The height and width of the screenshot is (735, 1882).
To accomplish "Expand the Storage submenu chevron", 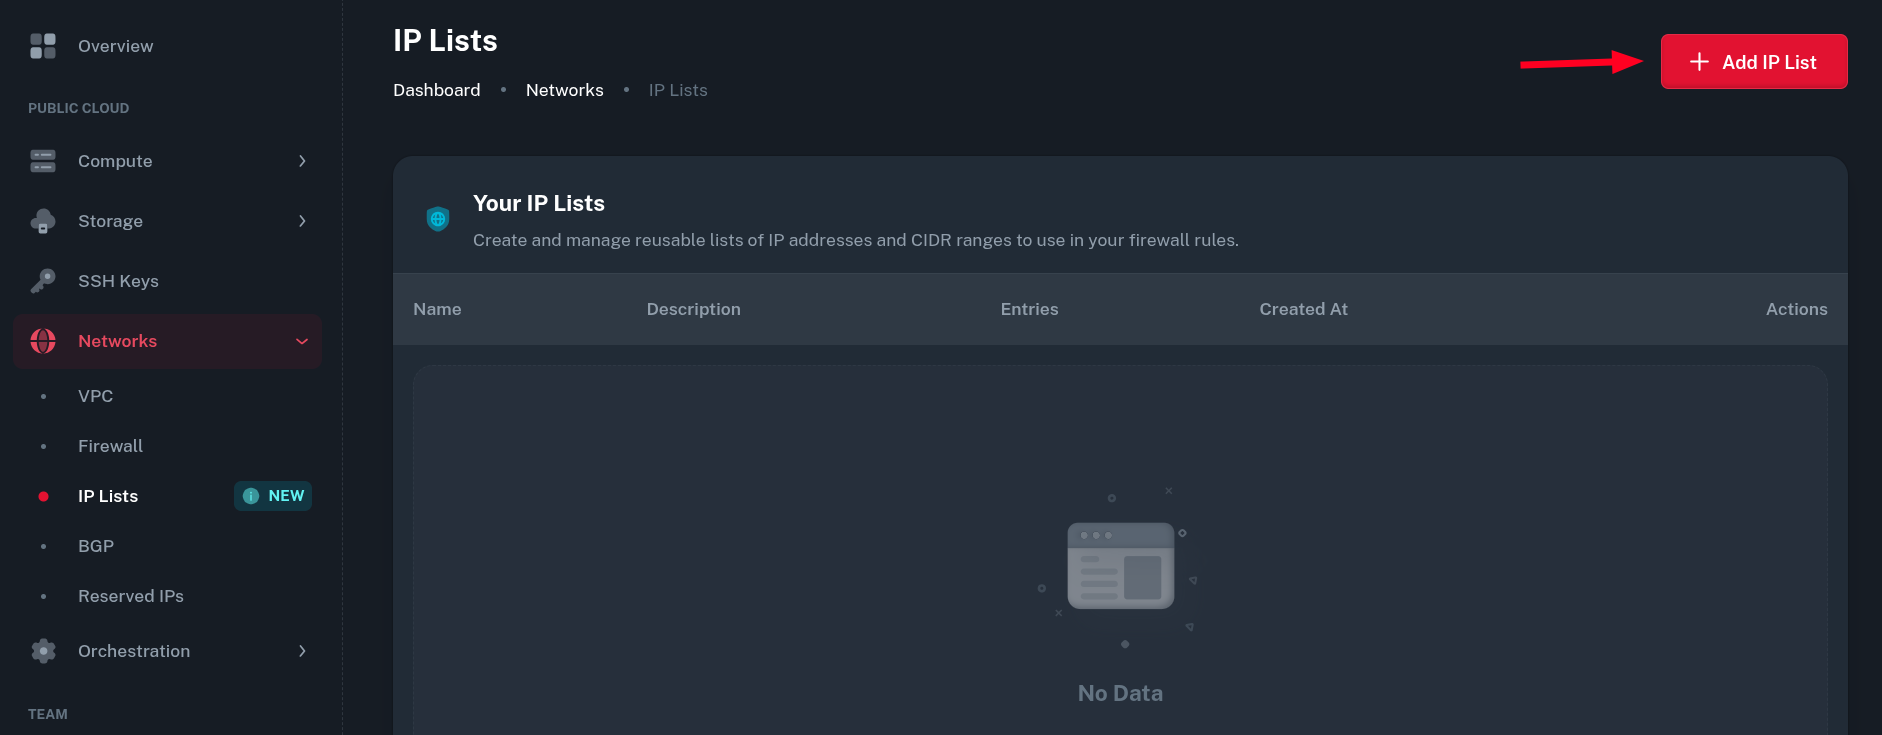I will [x=302, y=221].
